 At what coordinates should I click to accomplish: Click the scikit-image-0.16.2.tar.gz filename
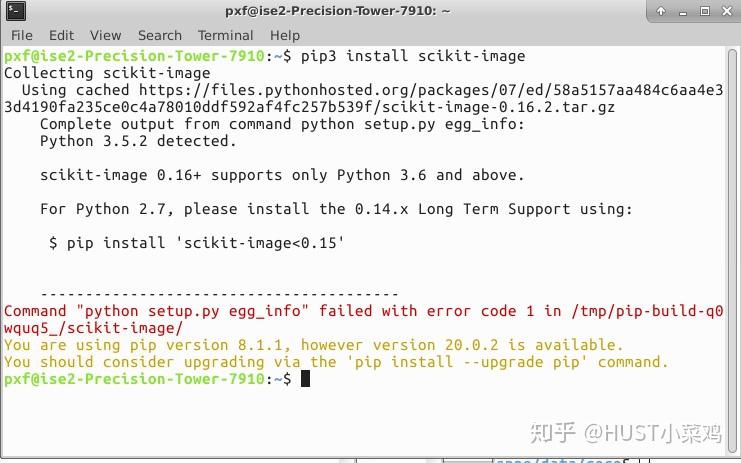coord(499,107)
